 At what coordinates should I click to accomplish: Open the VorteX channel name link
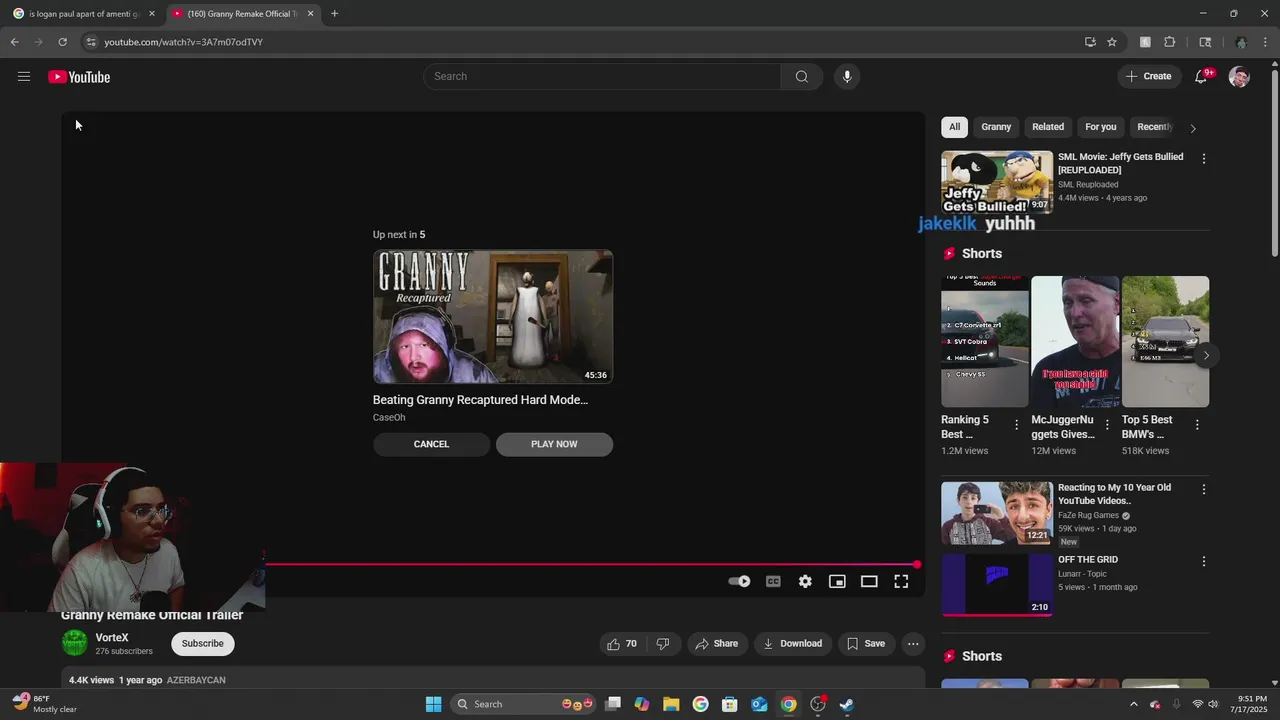click(x=112, y=638)
